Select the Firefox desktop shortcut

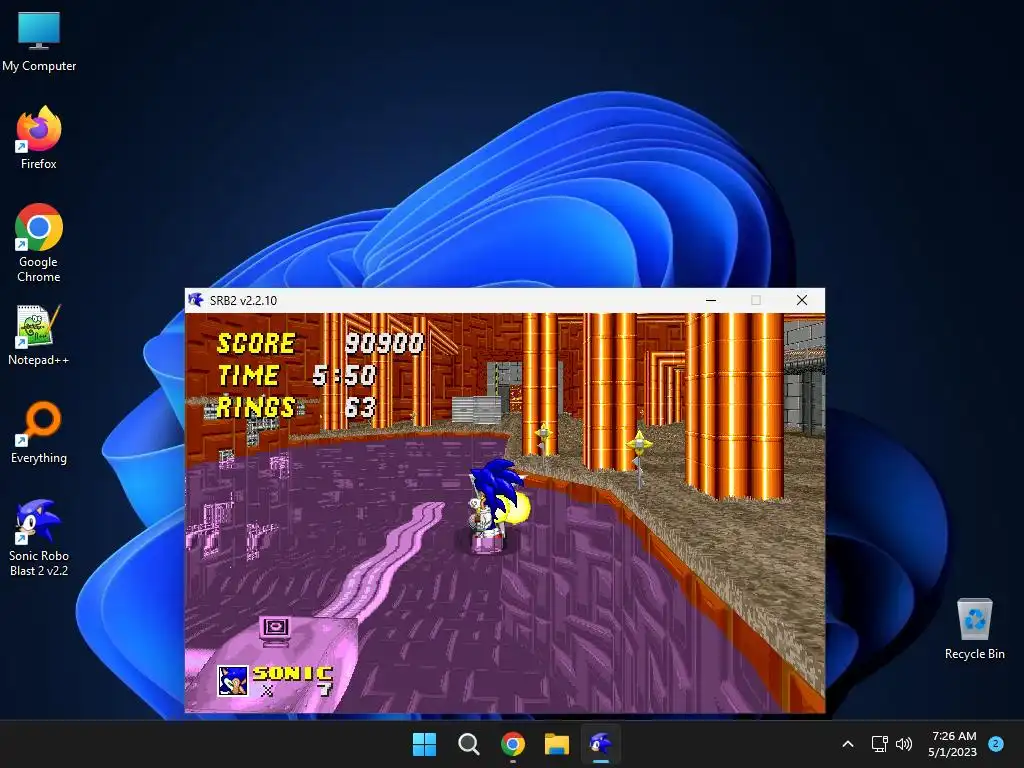click(39, 138)
